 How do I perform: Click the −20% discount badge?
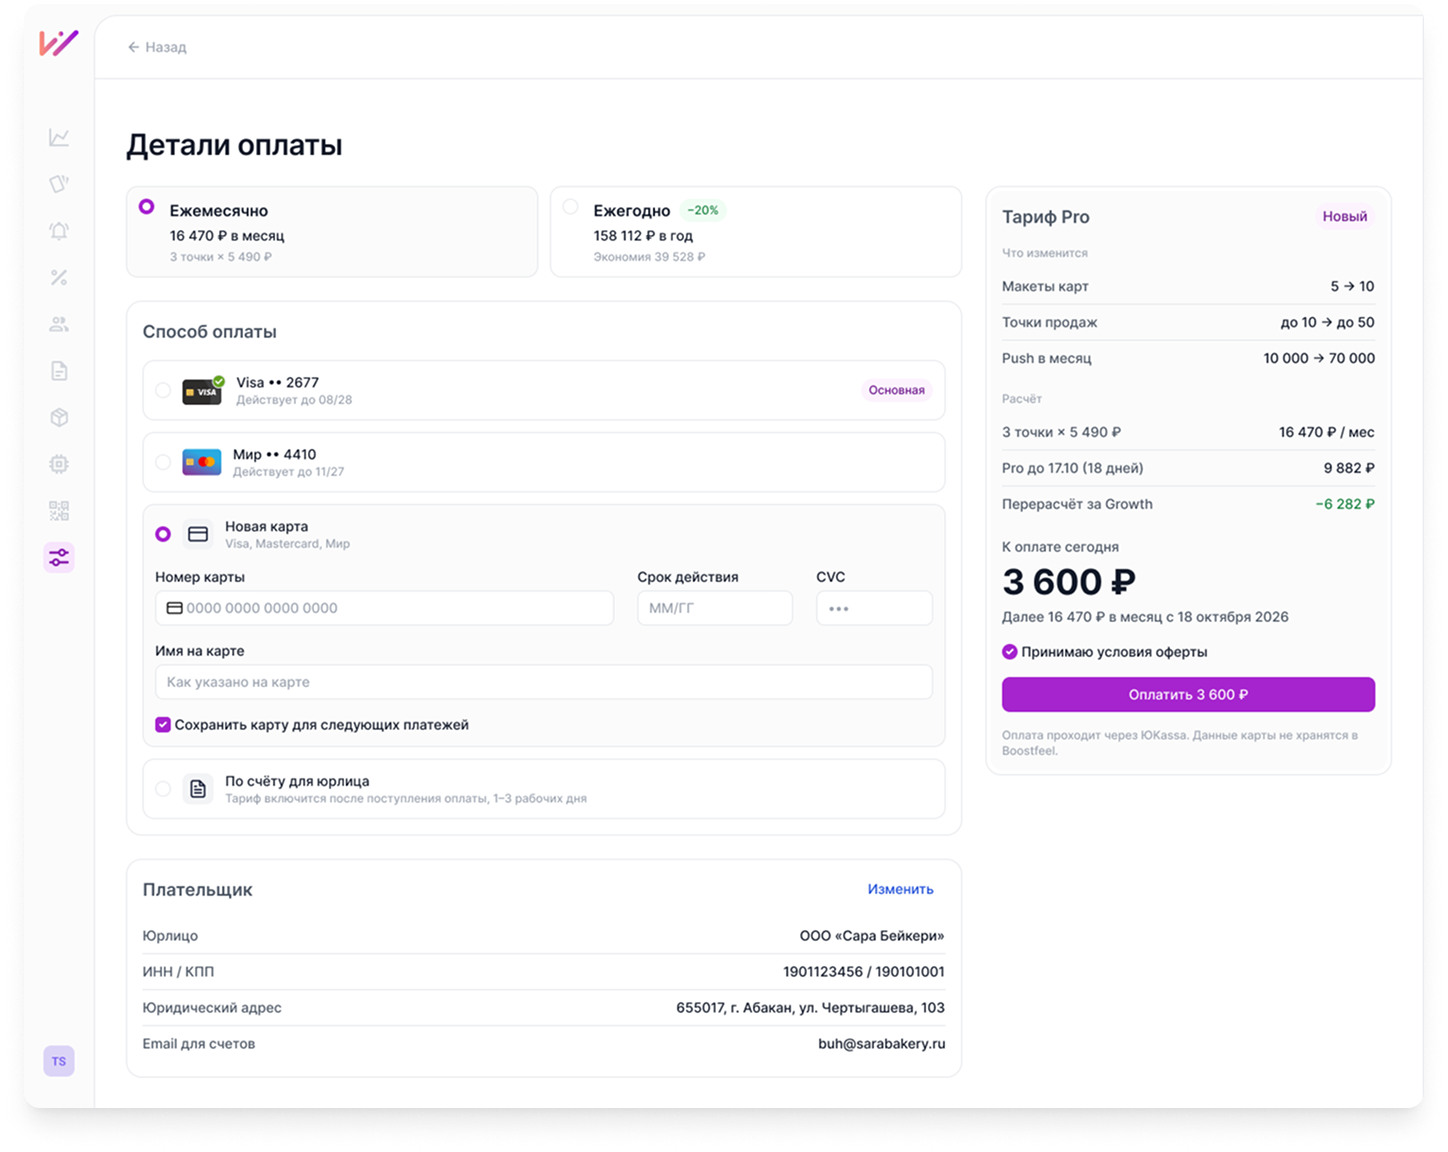point(703,210)
